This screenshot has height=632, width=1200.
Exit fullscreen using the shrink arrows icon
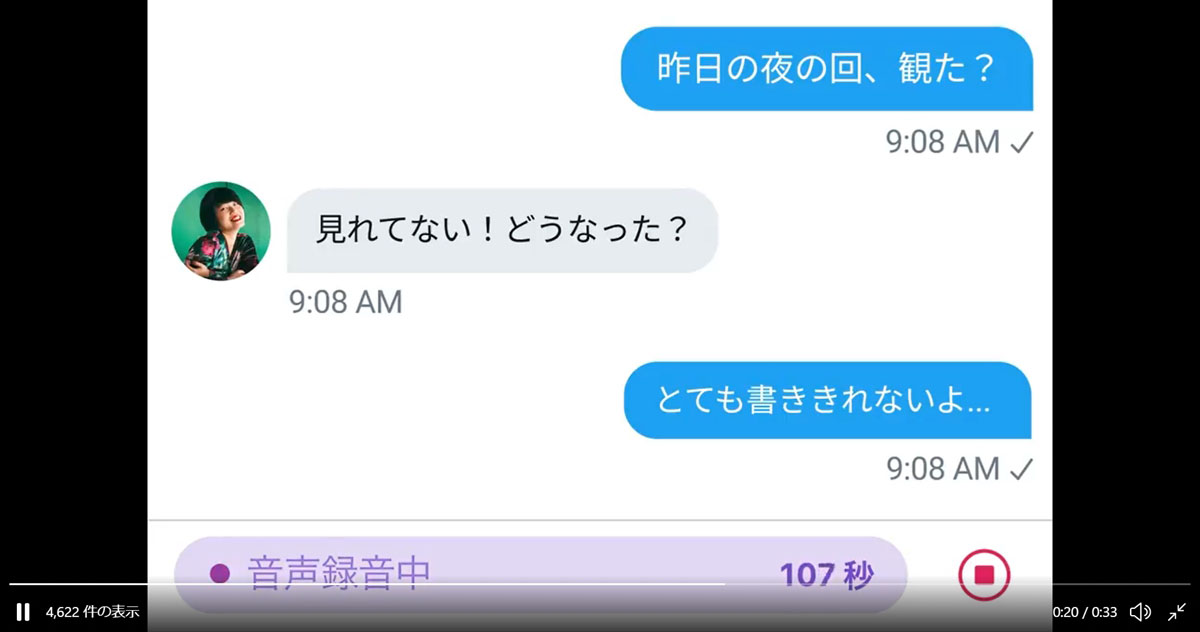coord(1177,612)
